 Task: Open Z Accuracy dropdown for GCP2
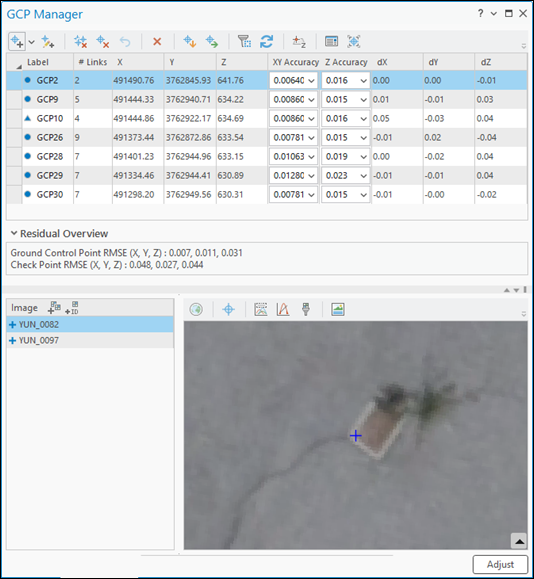pyautogui.click(x=363, y=80)
